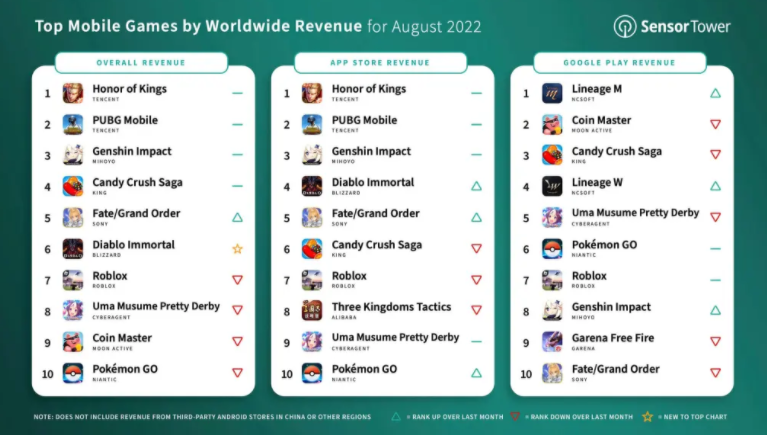
Task: Click 'Uma Musume Pretty Derby' text in Google Play
Action: click(635, 213)
